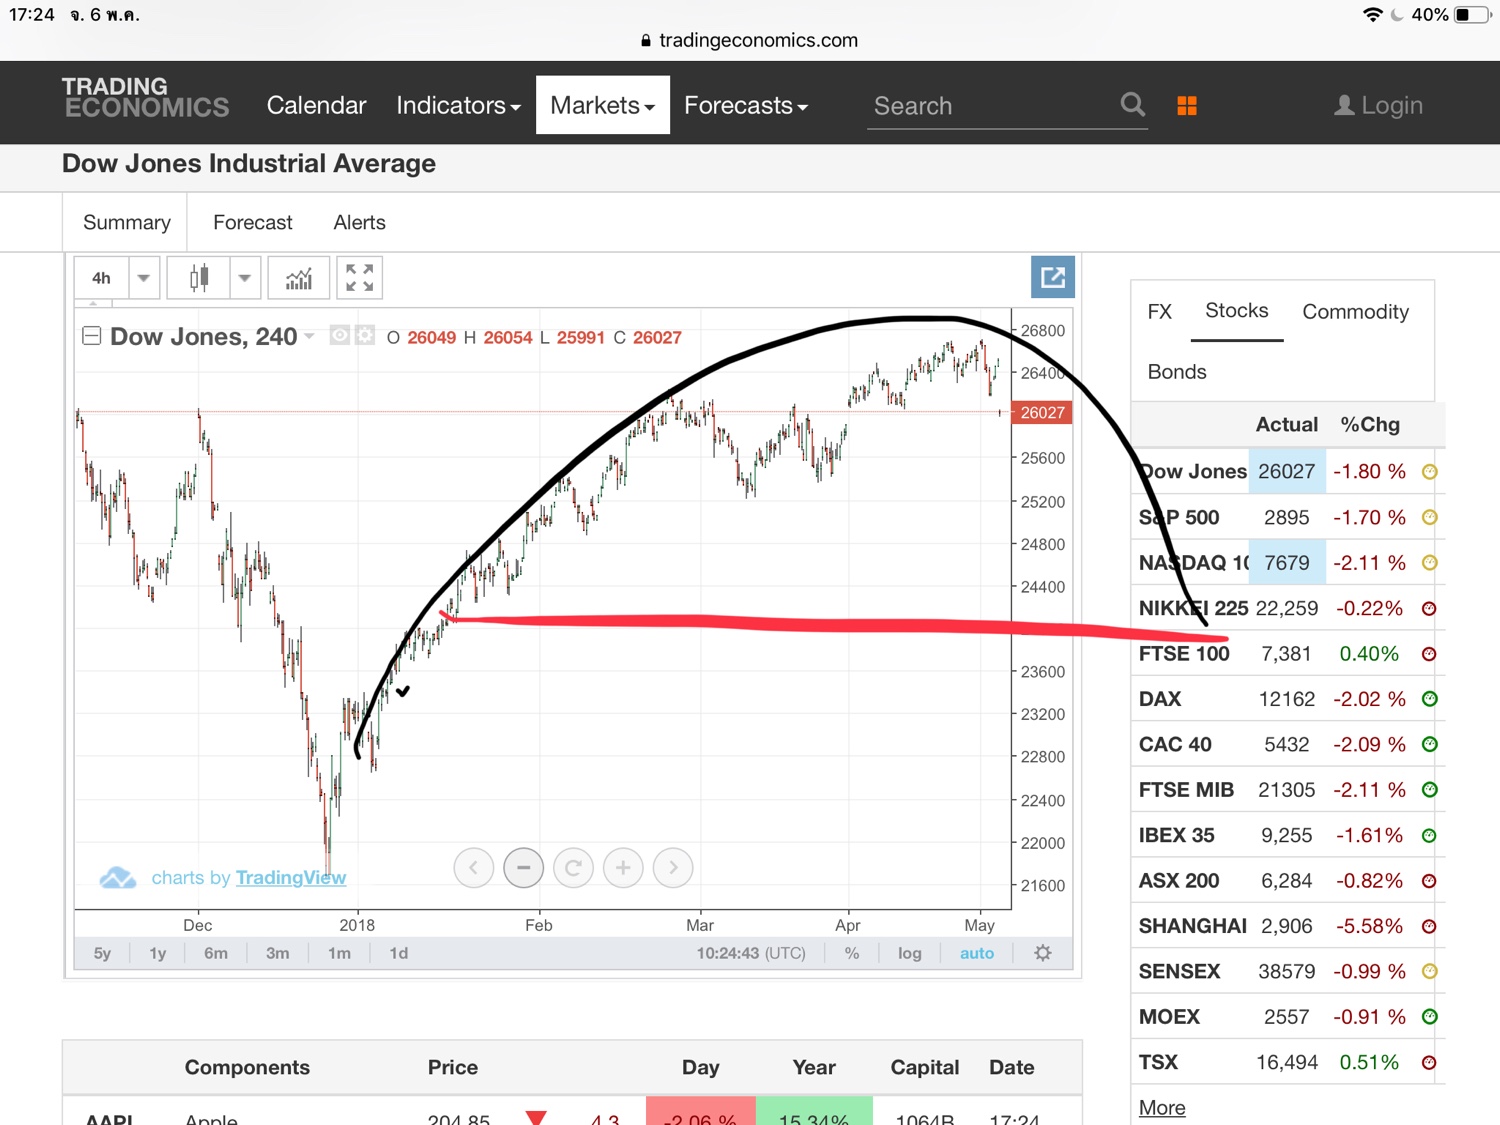
Task: Set chart range to 3m
Action: coord(278,953)
